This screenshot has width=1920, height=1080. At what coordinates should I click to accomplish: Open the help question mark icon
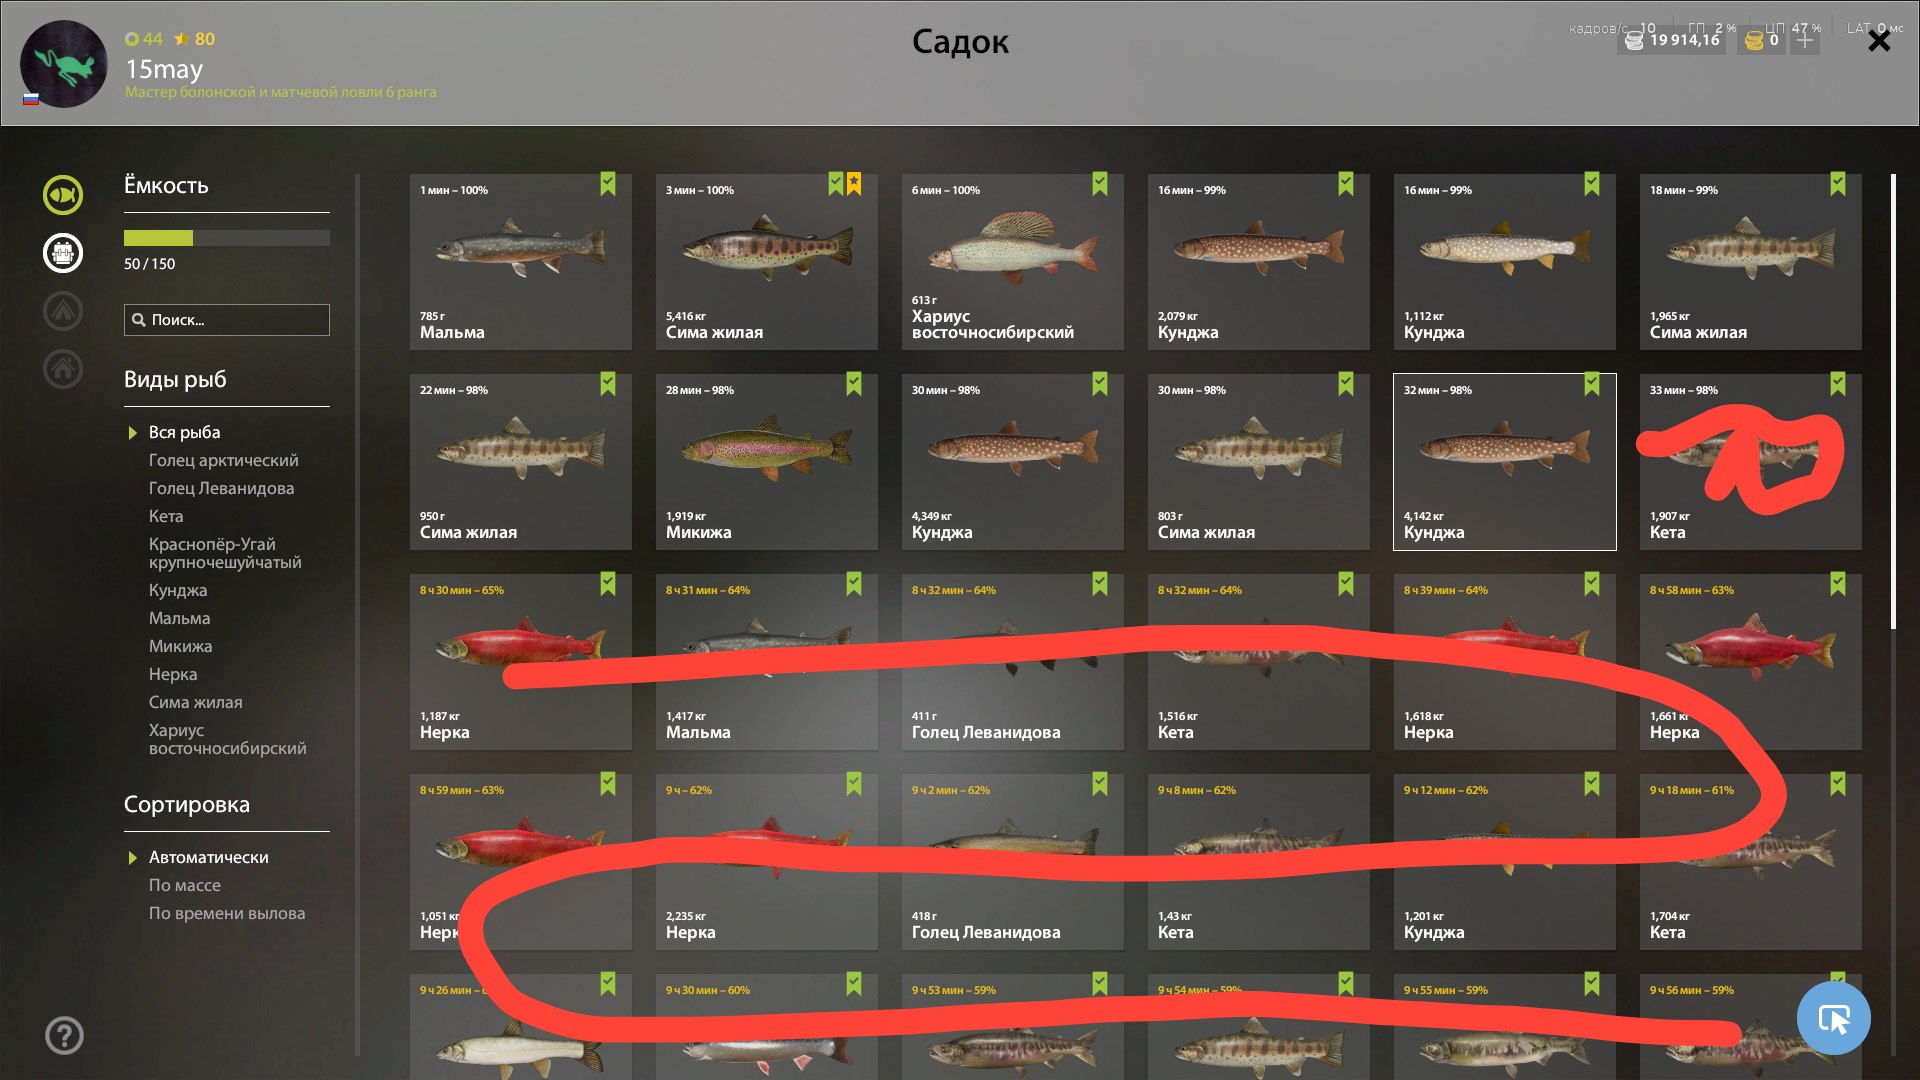point(64,1035)
